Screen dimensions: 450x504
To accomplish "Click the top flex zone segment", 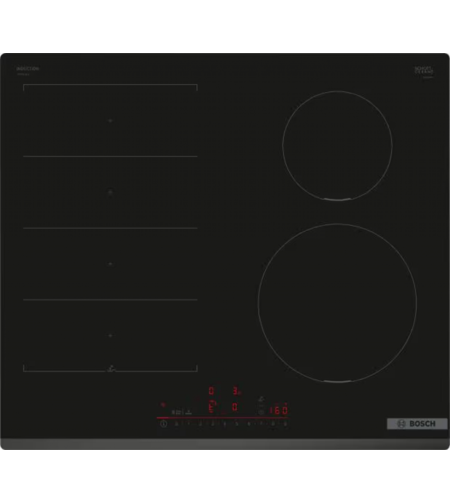I will pyautogui.click(x=110, y=120).
